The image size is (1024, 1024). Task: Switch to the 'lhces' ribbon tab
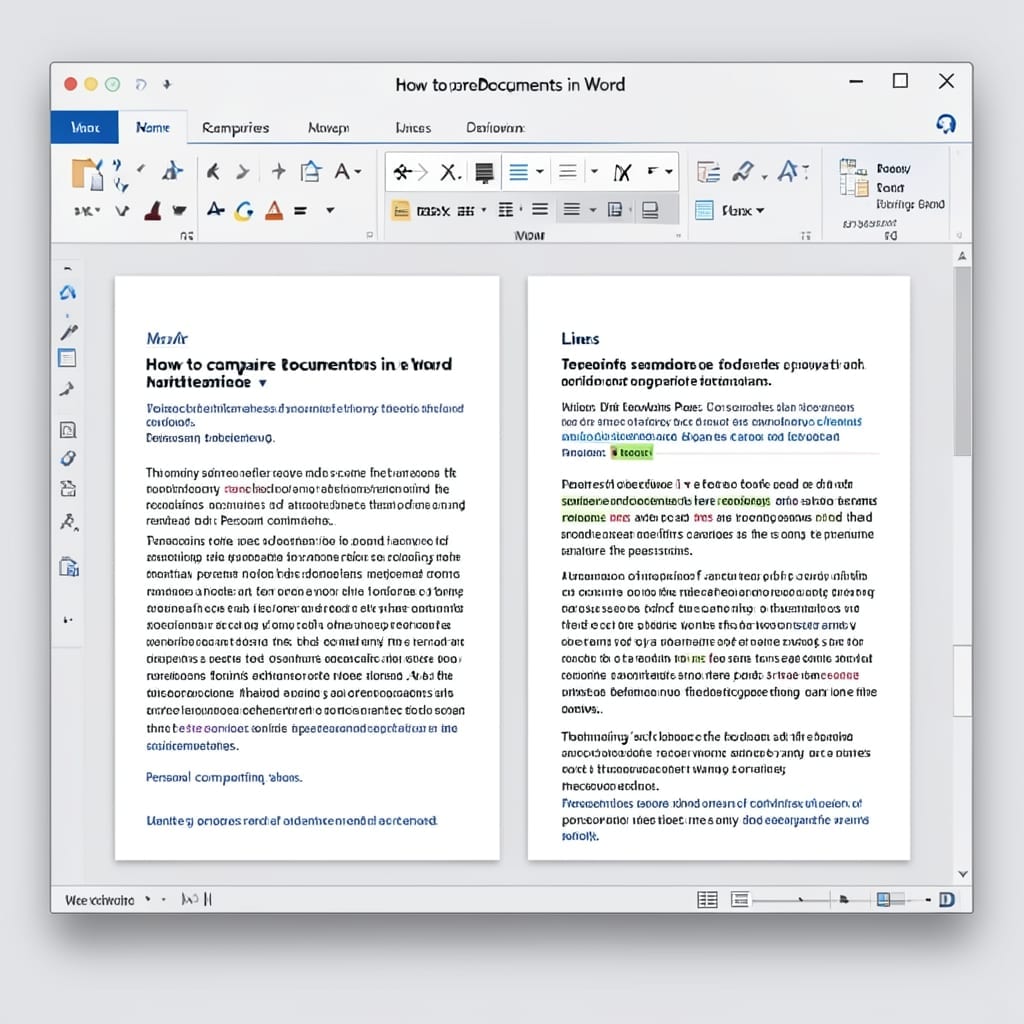click(413, 128)
